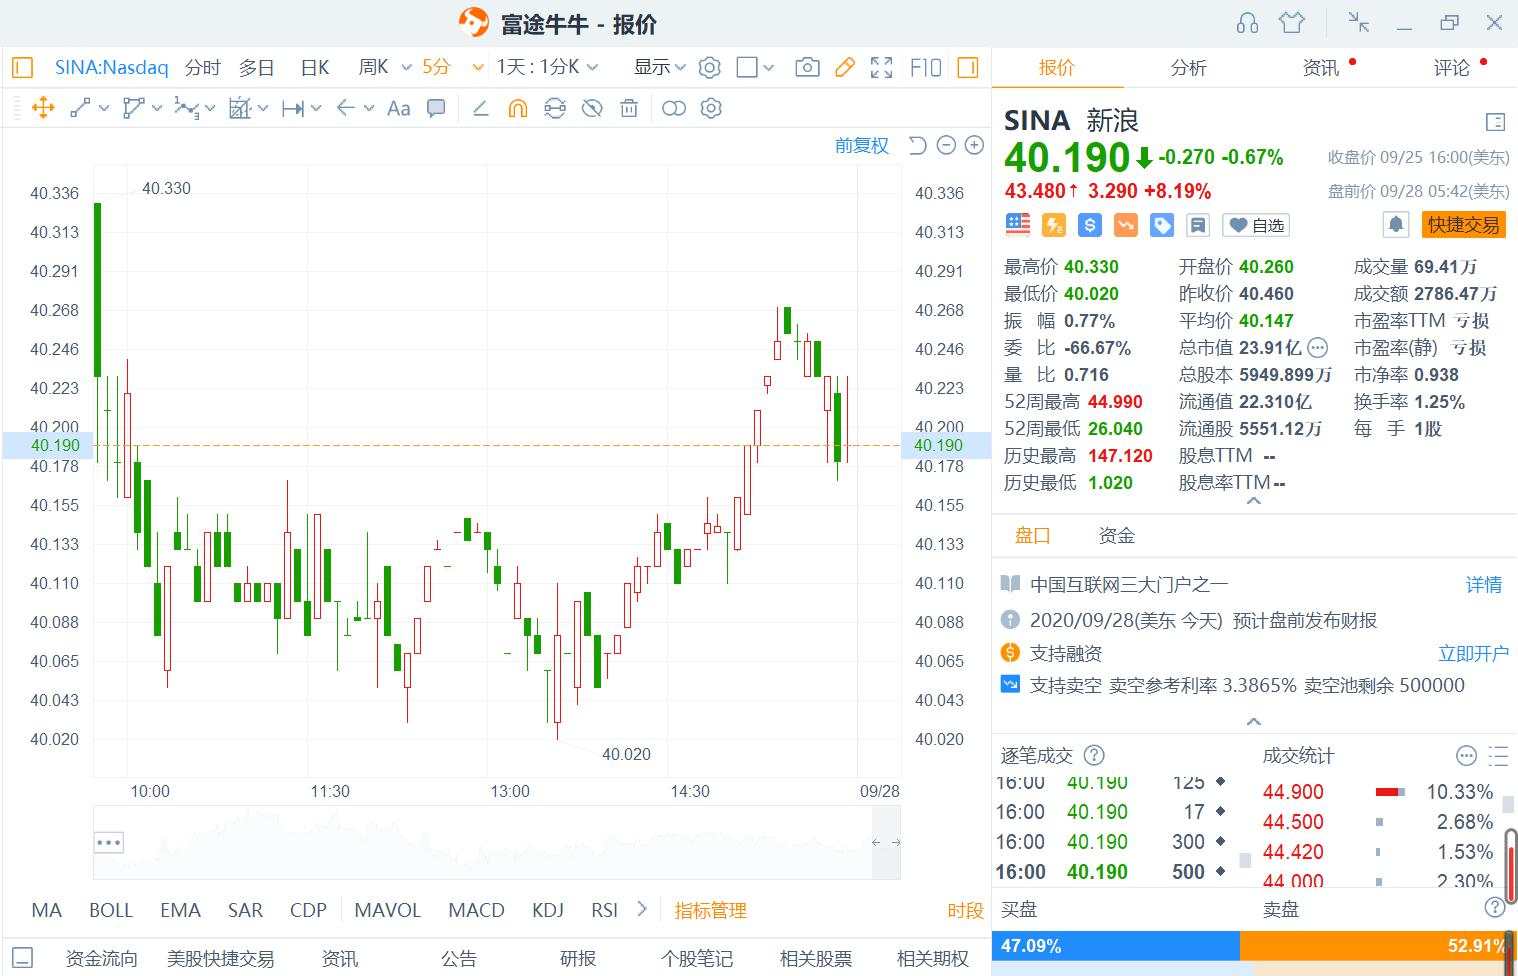Toggle the right sidebar panel icon
The width and height of the screenshot is (1518, 976).
(x=967, y=67)
